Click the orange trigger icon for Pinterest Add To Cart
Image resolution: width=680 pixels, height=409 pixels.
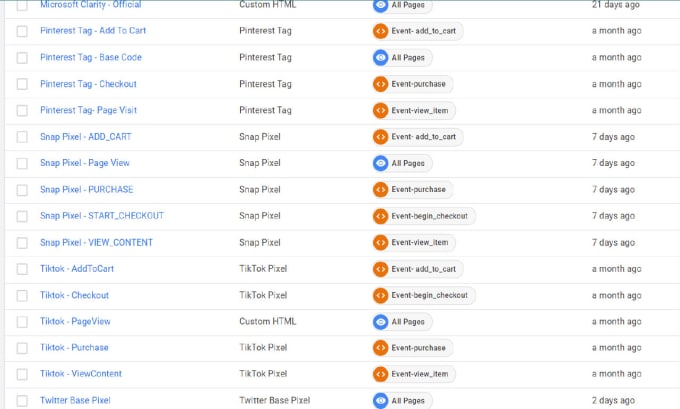pyautogui.click(x=380, y=31)
